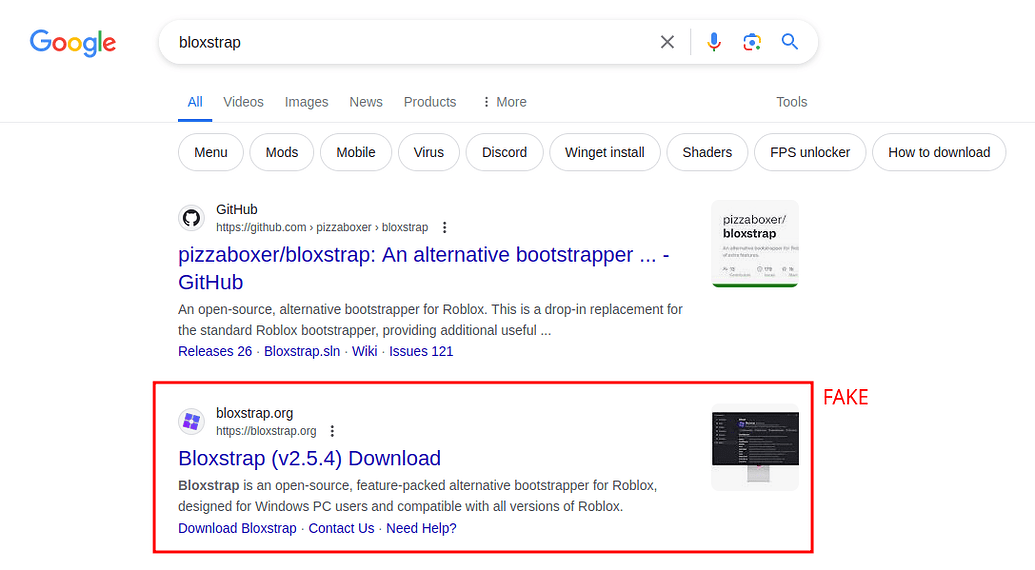Screen dimensions: 1035x570
Task: Clear the search box with X icon
Action: (x=667, y=42)
